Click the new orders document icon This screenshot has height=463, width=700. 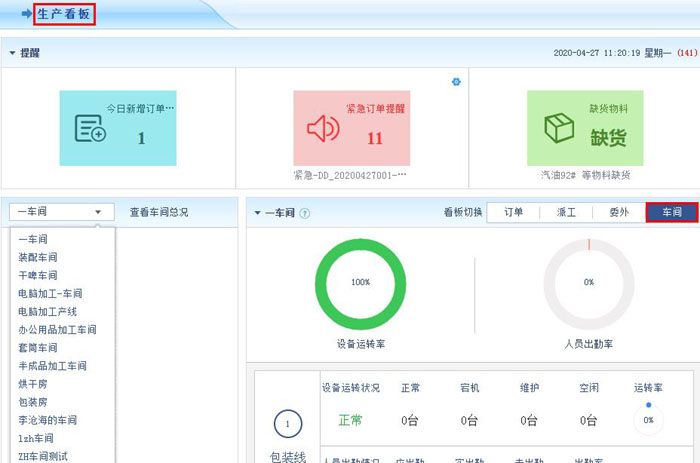coord(90,129)
